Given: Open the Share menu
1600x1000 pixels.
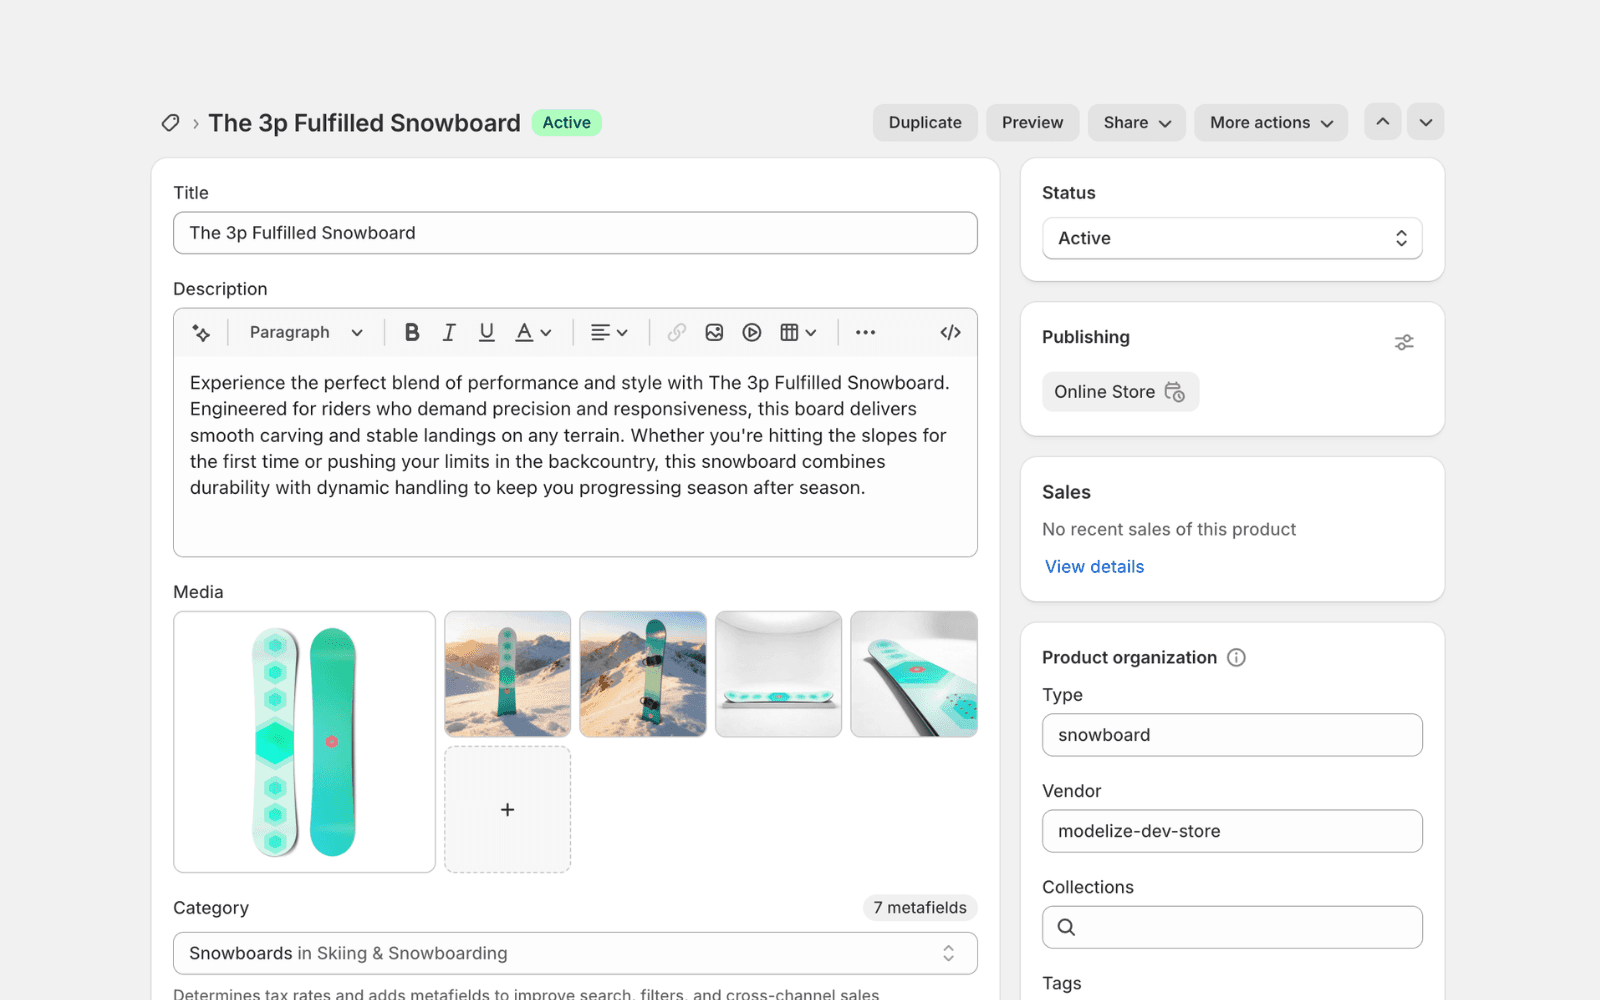Looking at the screenshot, I should point(1136,122).
